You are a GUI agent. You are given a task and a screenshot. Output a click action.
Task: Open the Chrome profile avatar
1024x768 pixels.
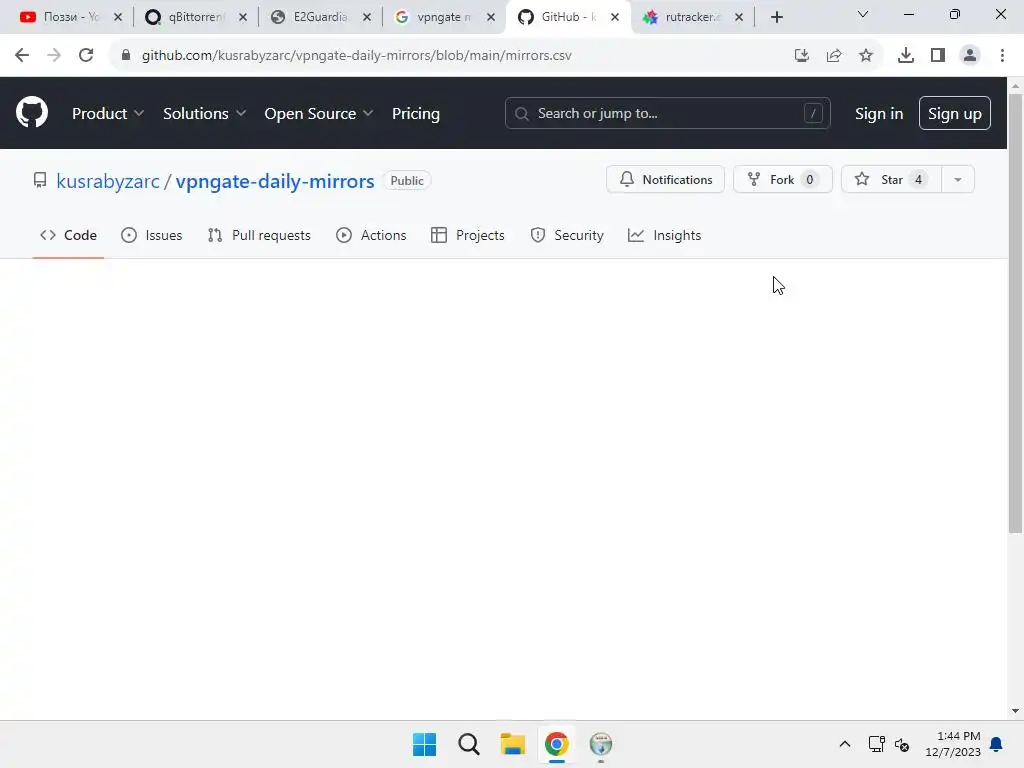(x=970, y=55)
